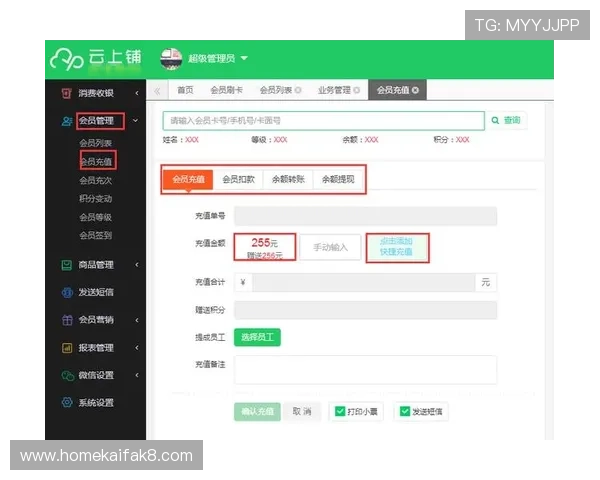This screenshot has width=600, height=480.
Task: Click the 系统设置 gear icon
Action: click(67, 403)
